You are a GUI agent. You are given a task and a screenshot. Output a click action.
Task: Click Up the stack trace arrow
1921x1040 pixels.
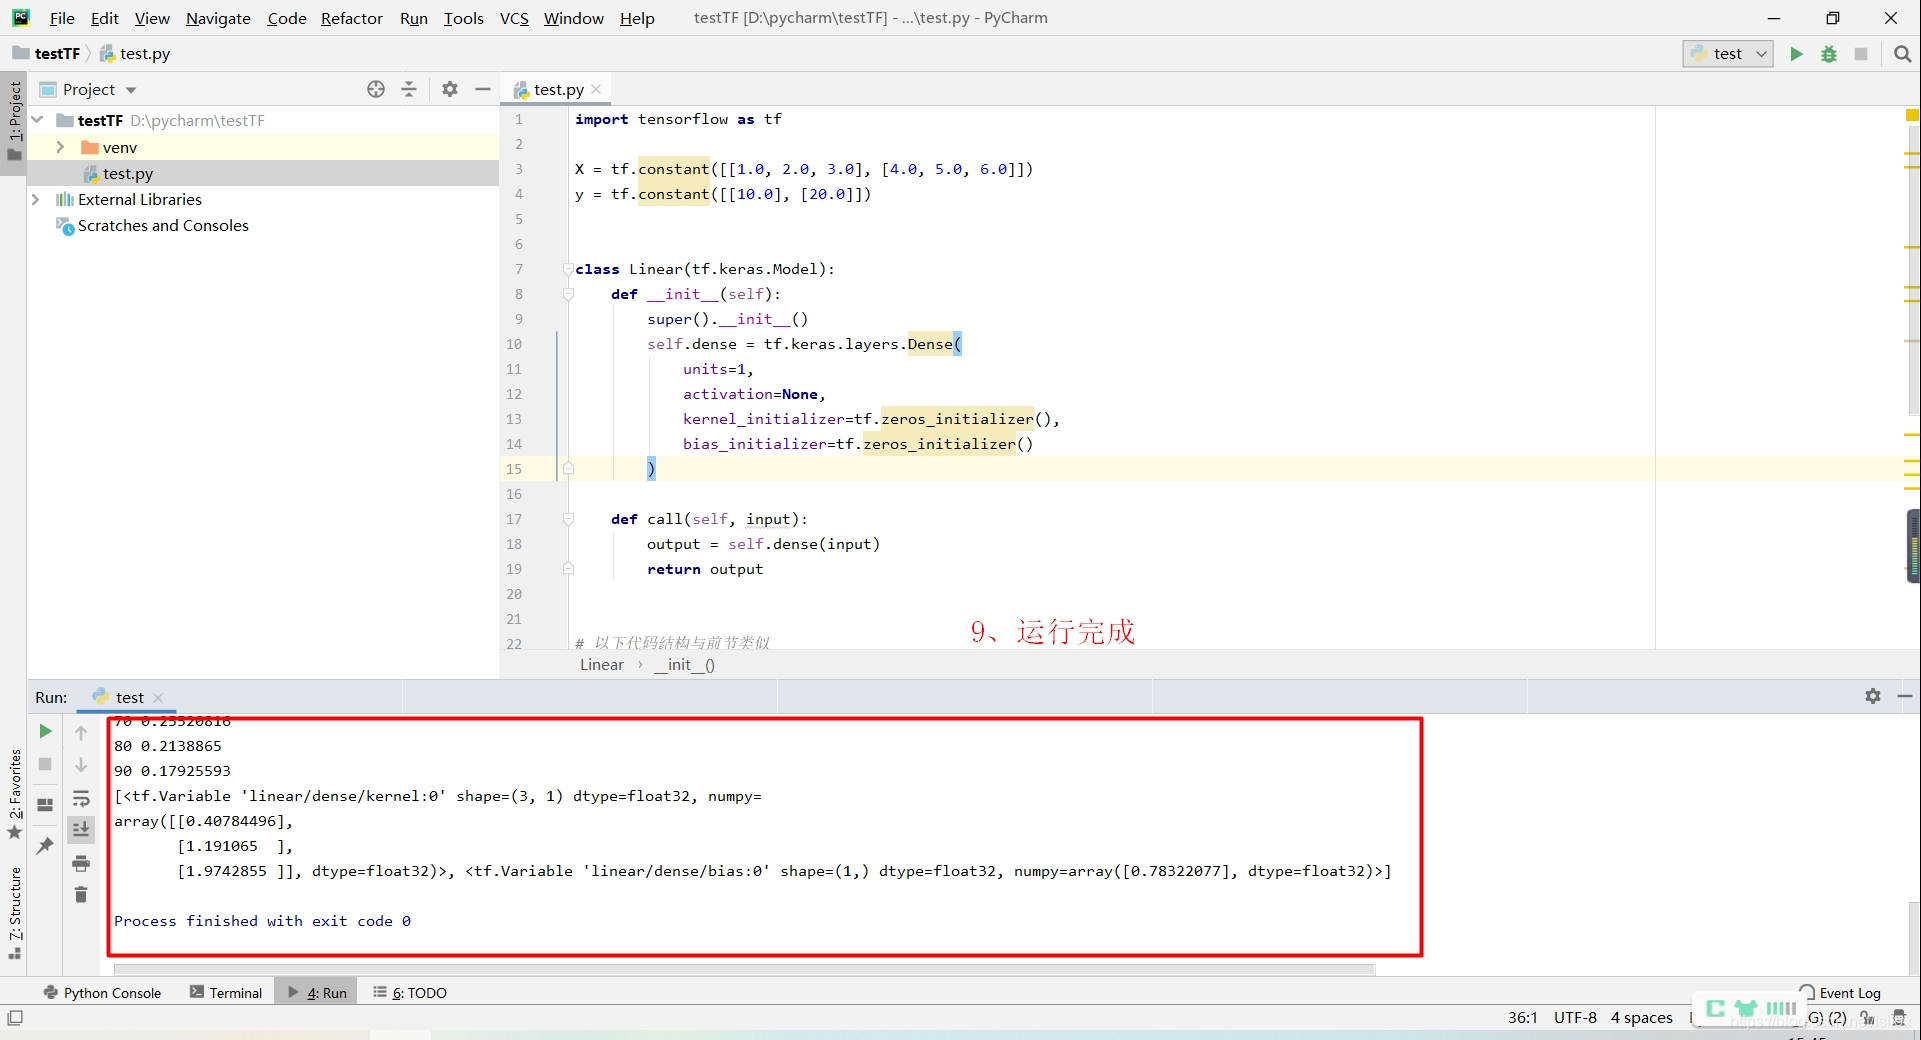tap(81, 733)
